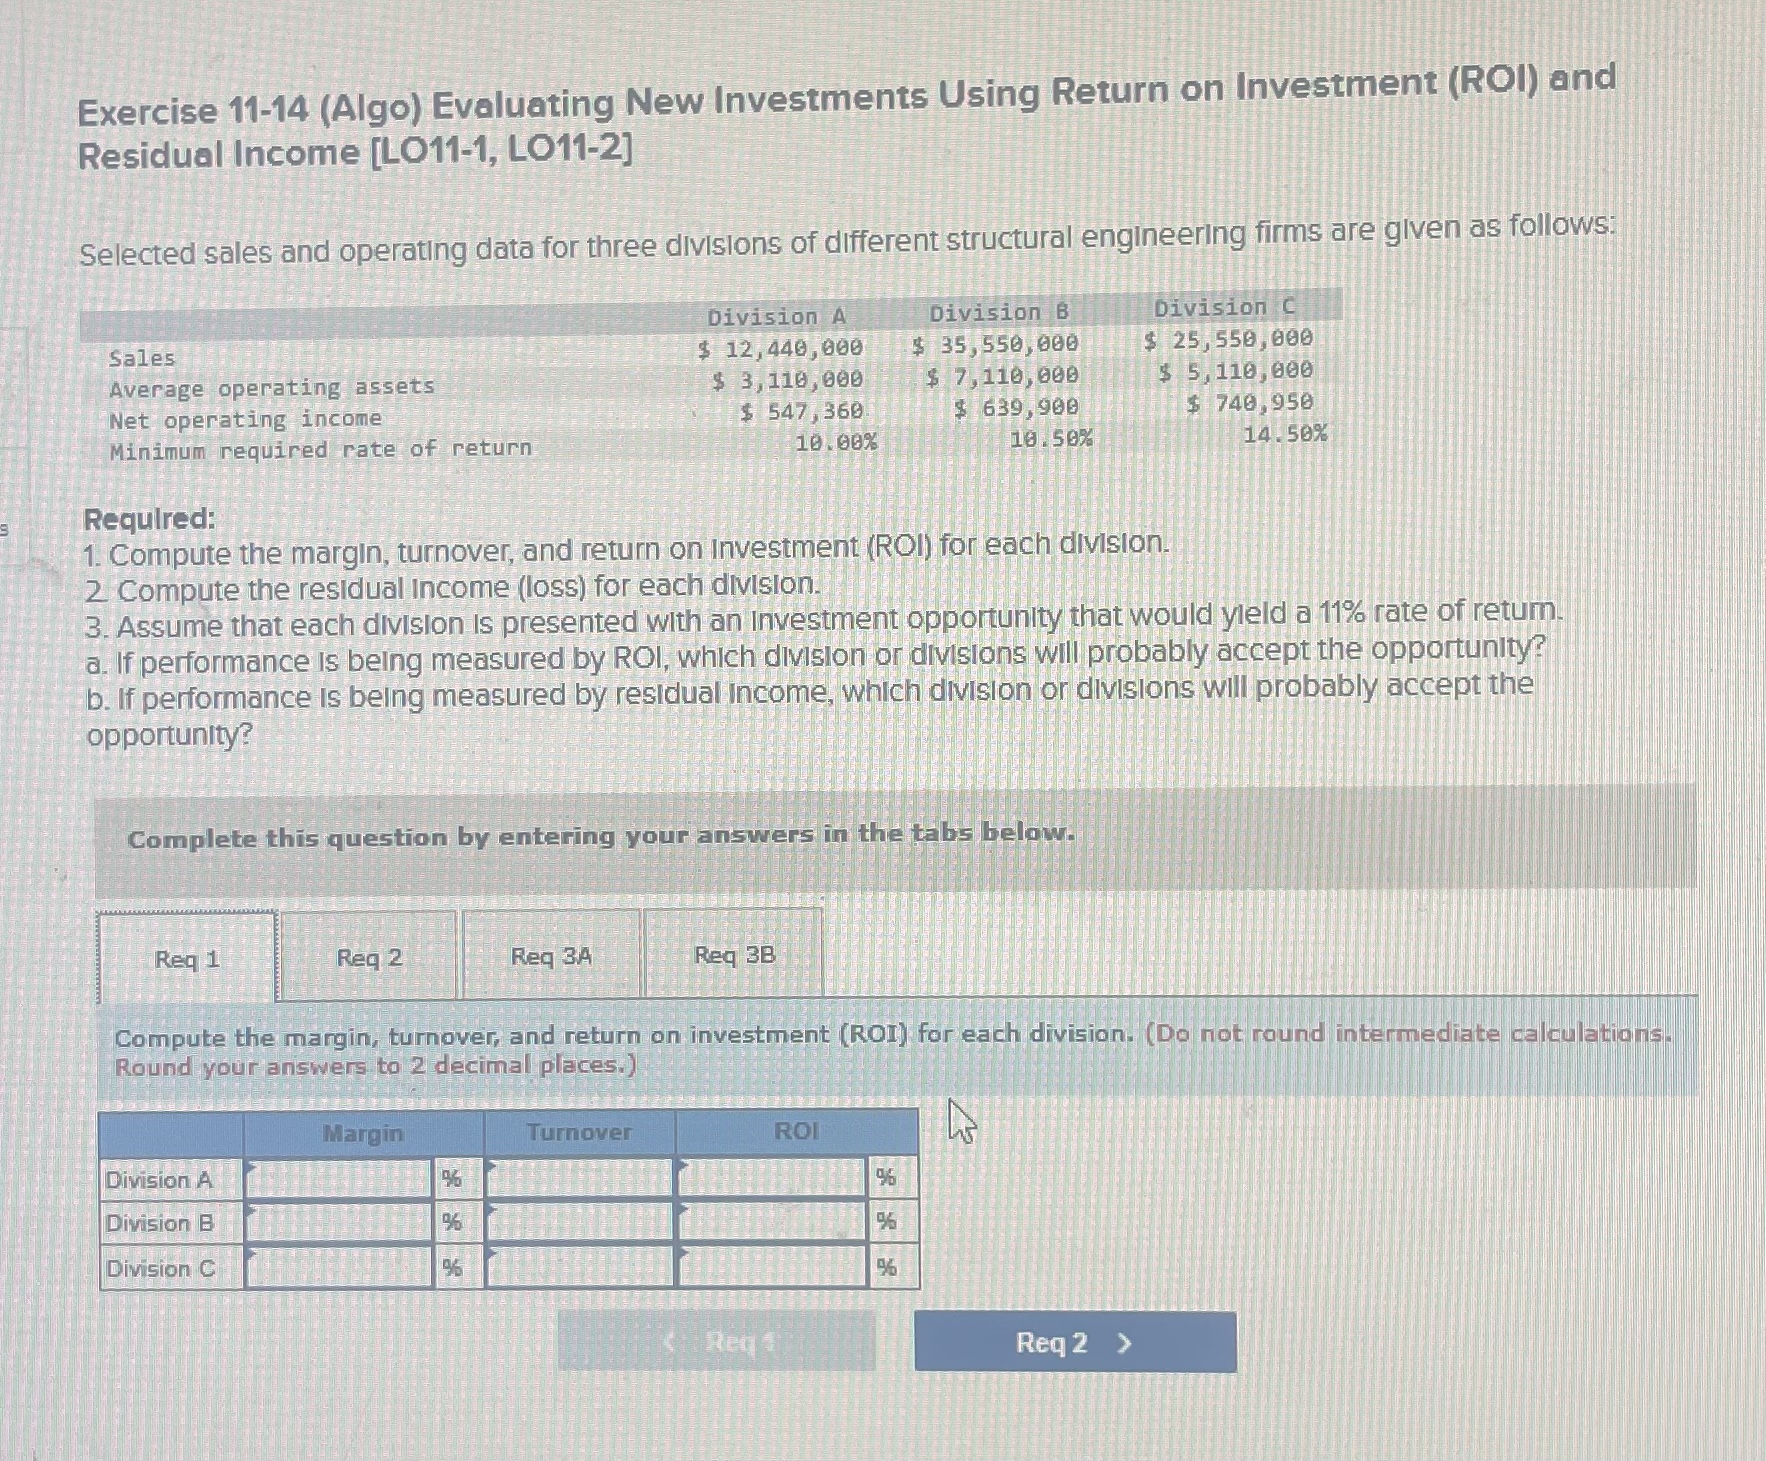Open the Req 3A tab
The width and height of the screenshot is (1766, 1461).
click(x=550, y=957)
